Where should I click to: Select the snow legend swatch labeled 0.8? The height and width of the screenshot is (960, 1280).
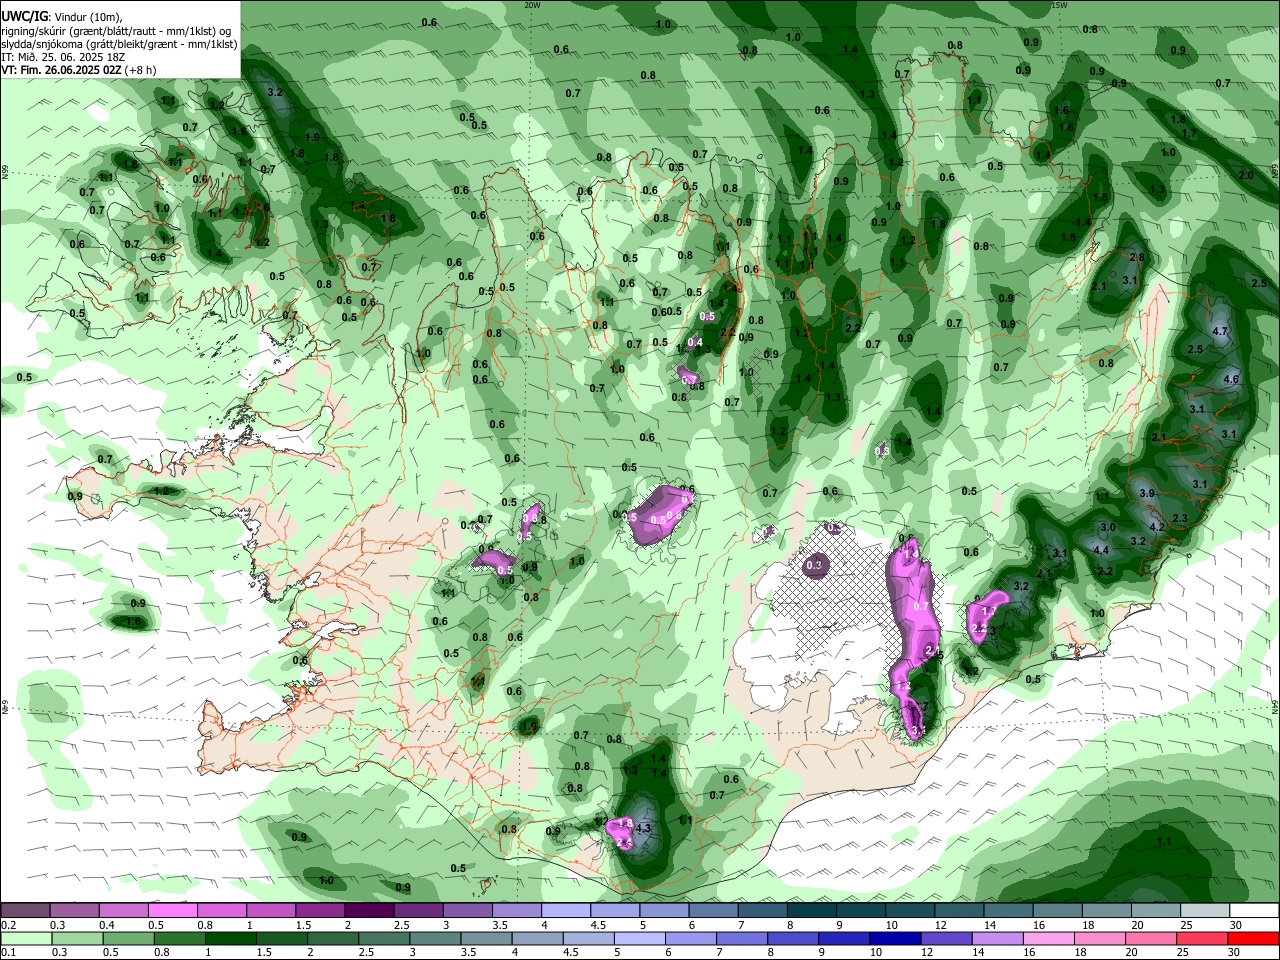click(x=221, y=911)
